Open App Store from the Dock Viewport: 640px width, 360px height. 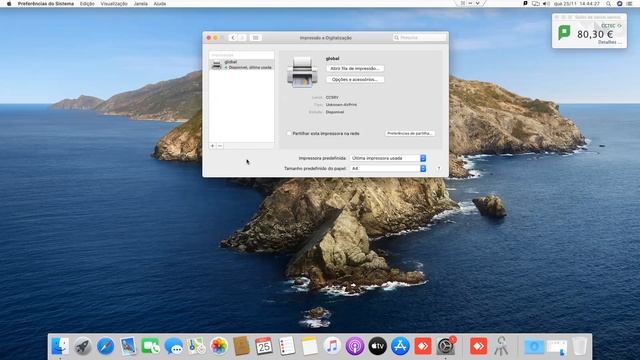(400, 346)
